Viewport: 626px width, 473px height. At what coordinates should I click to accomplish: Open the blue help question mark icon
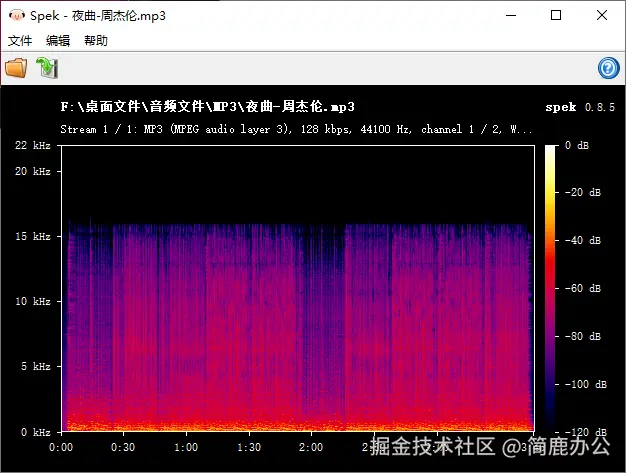point(608,68)
